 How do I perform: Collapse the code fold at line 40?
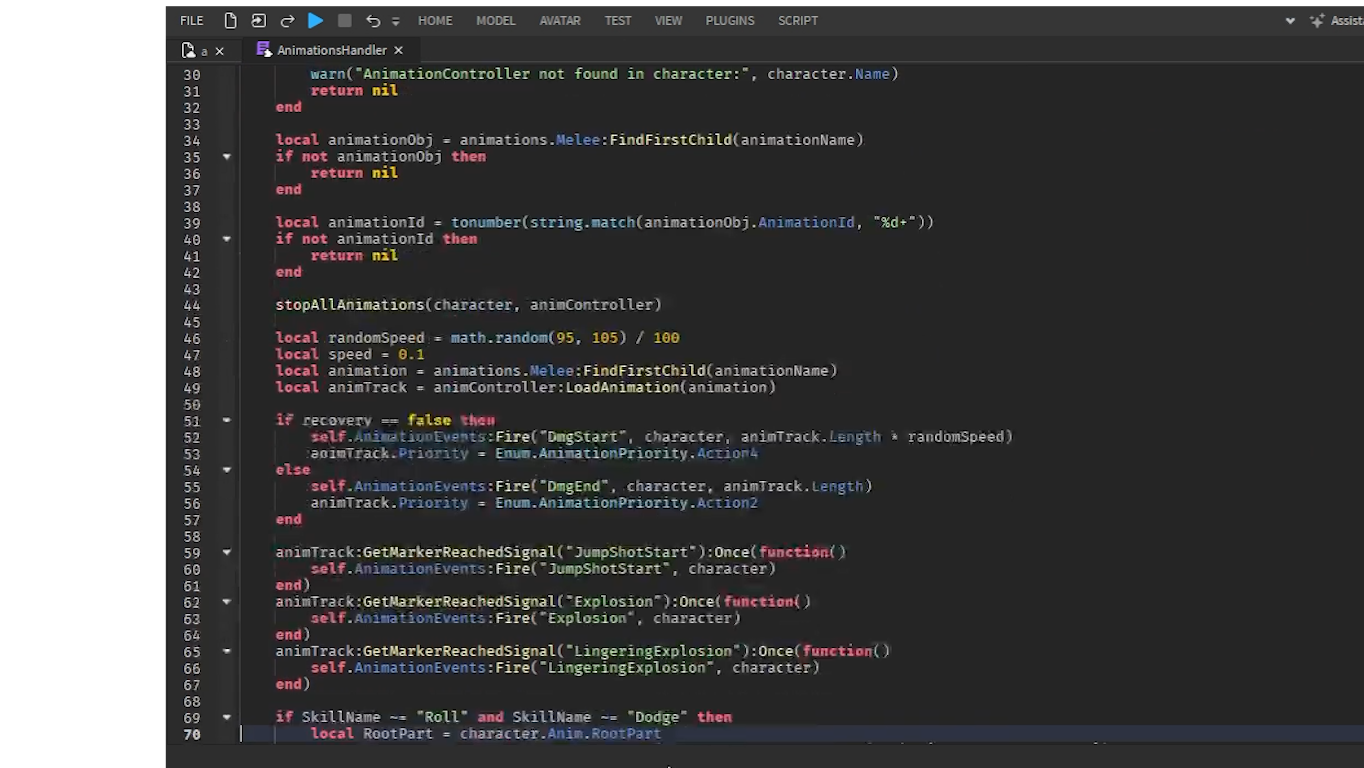point(227,239)
